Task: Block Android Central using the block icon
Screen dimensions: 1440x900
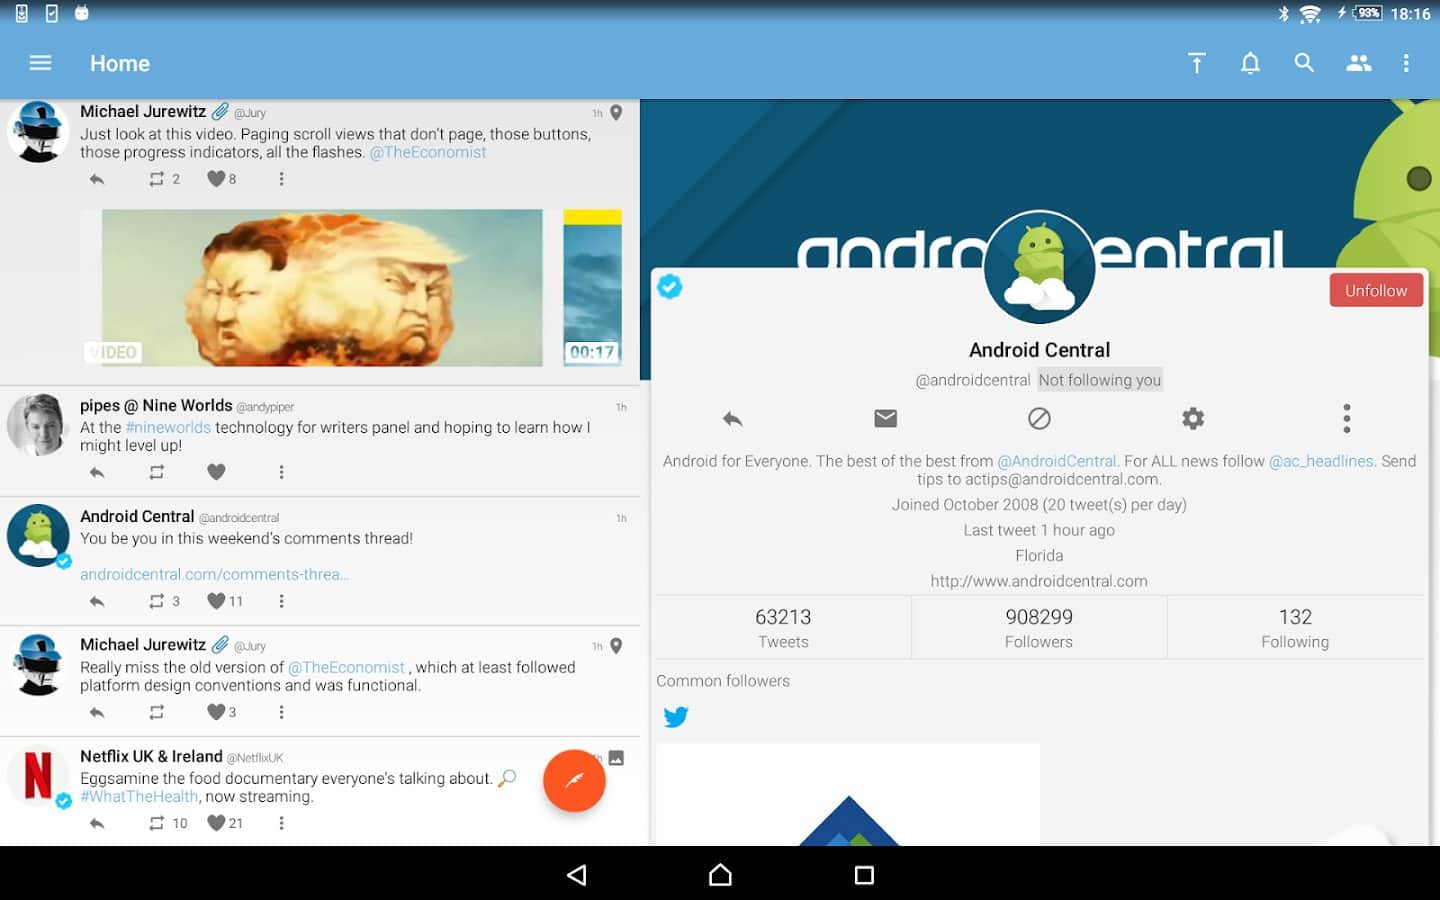Action: [1039, 418]
